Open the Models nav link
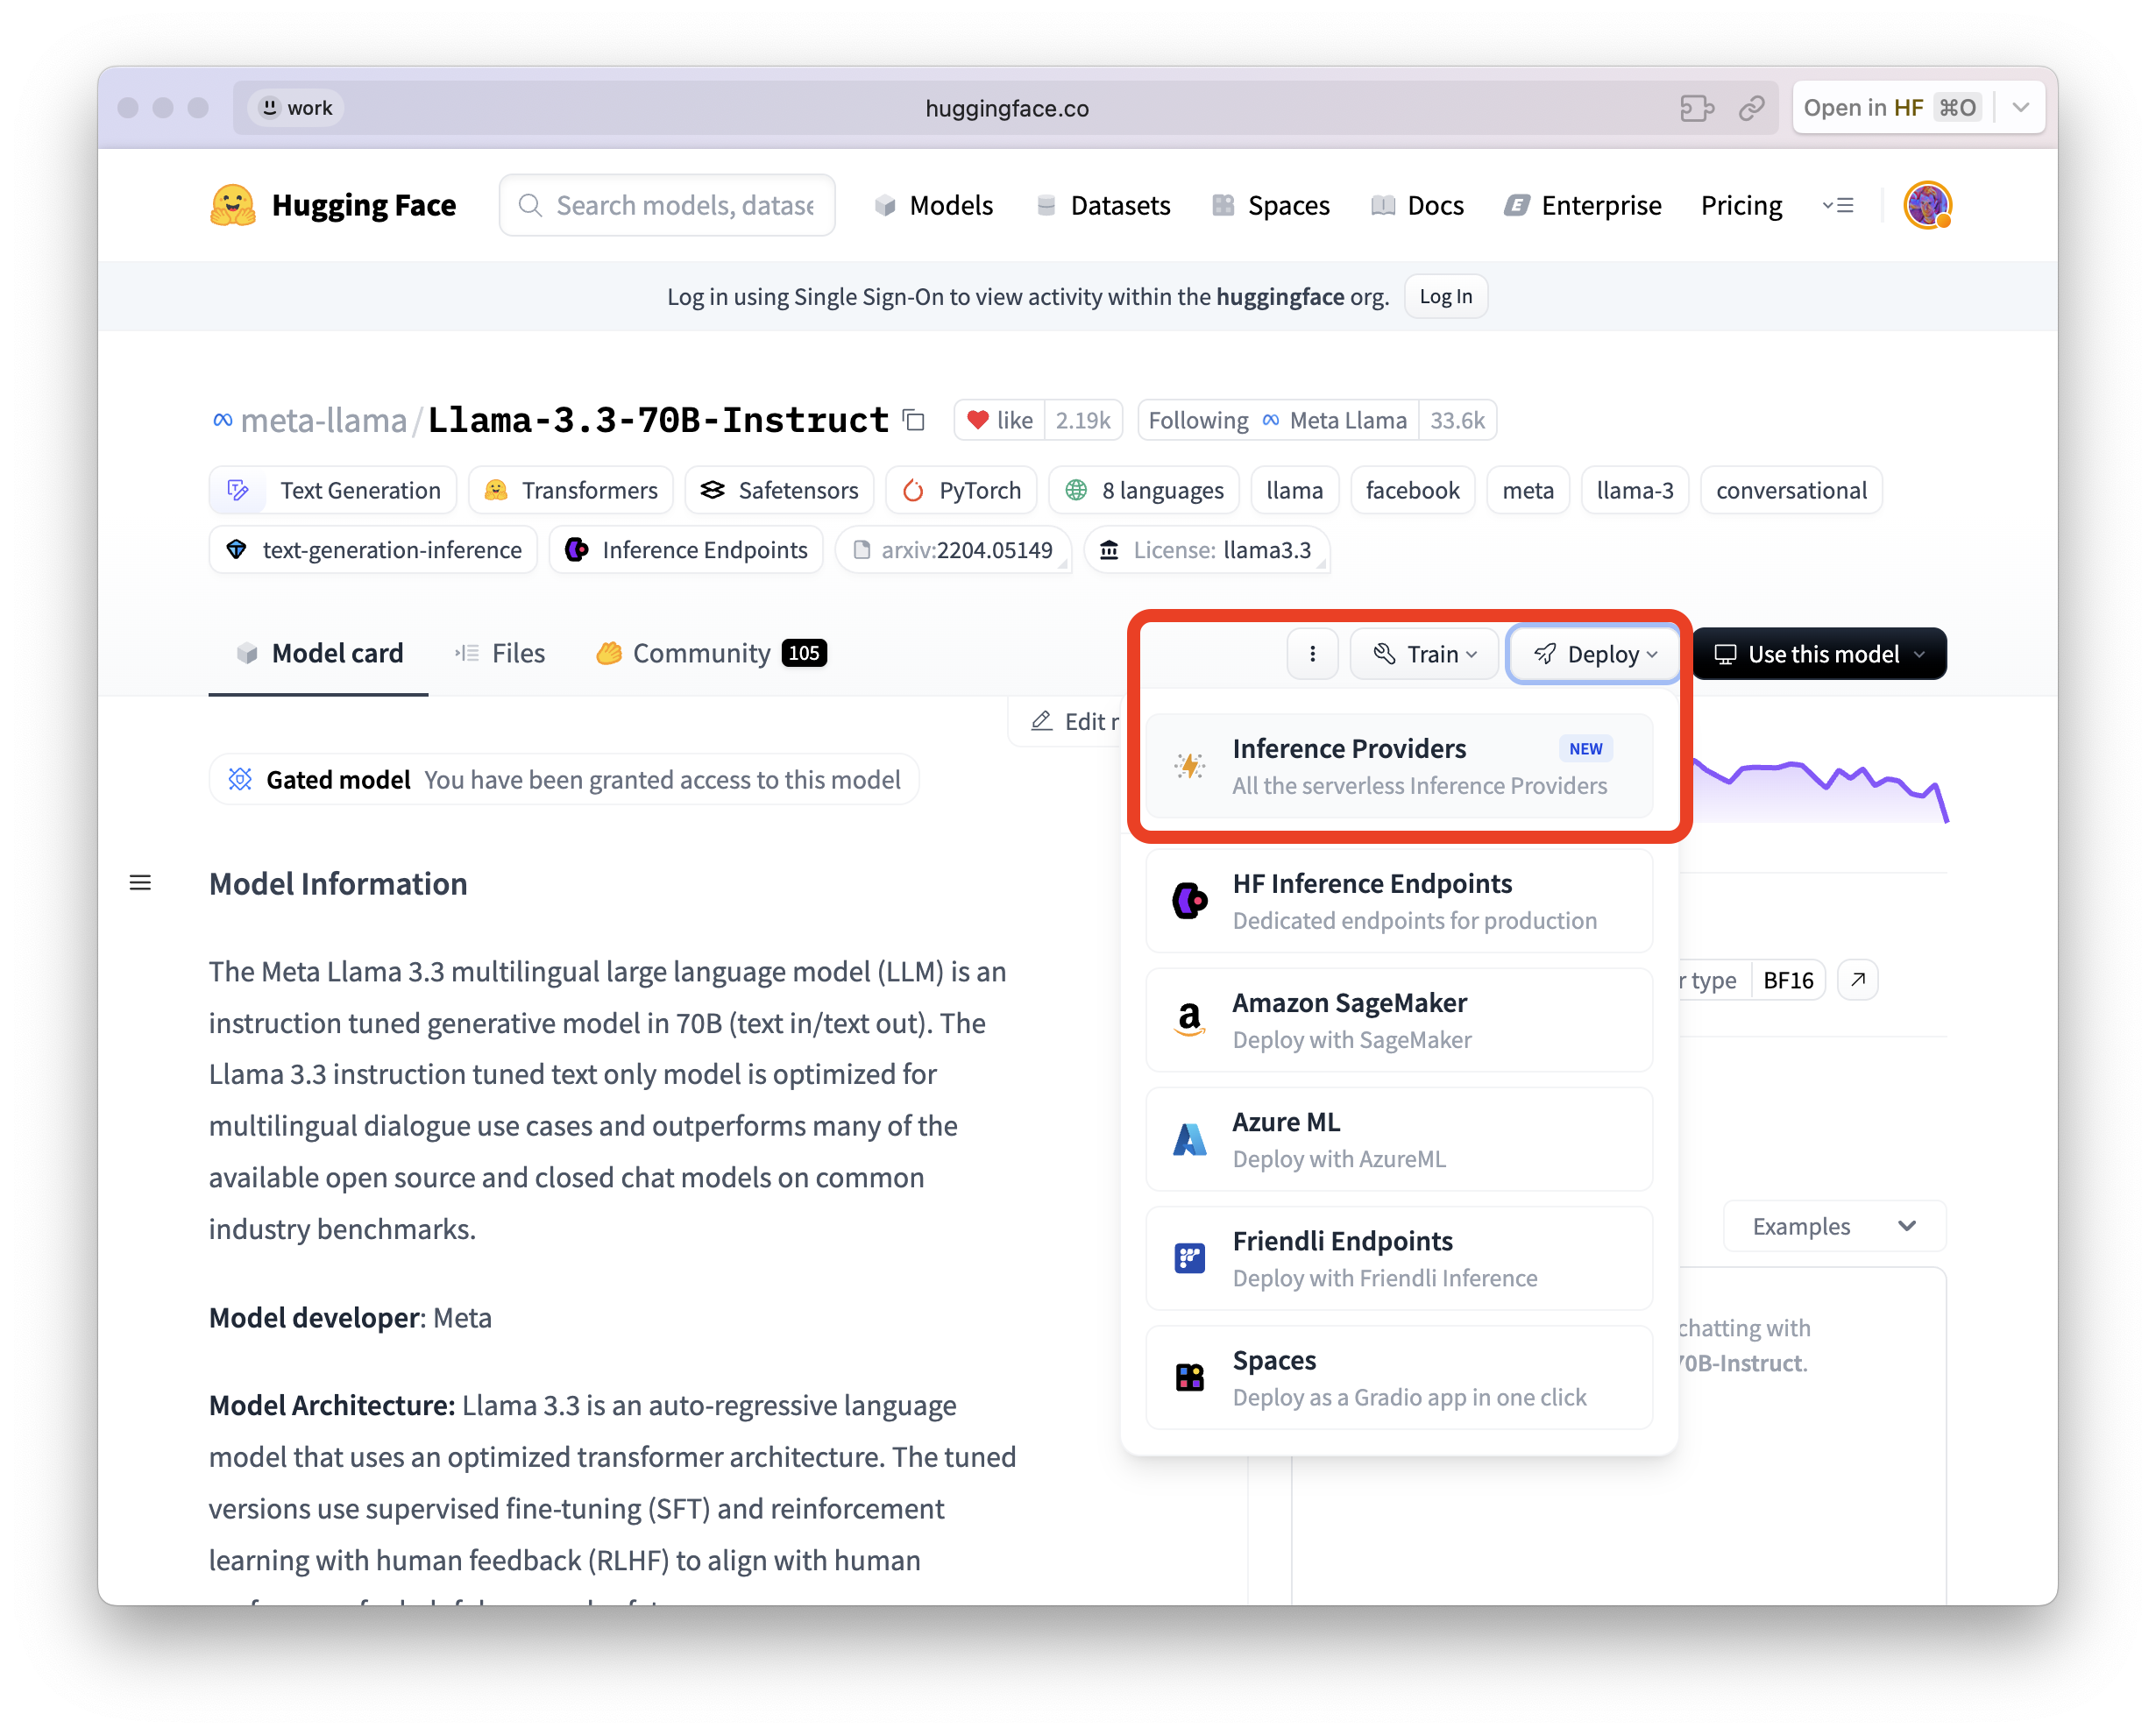 pos(933,205)
